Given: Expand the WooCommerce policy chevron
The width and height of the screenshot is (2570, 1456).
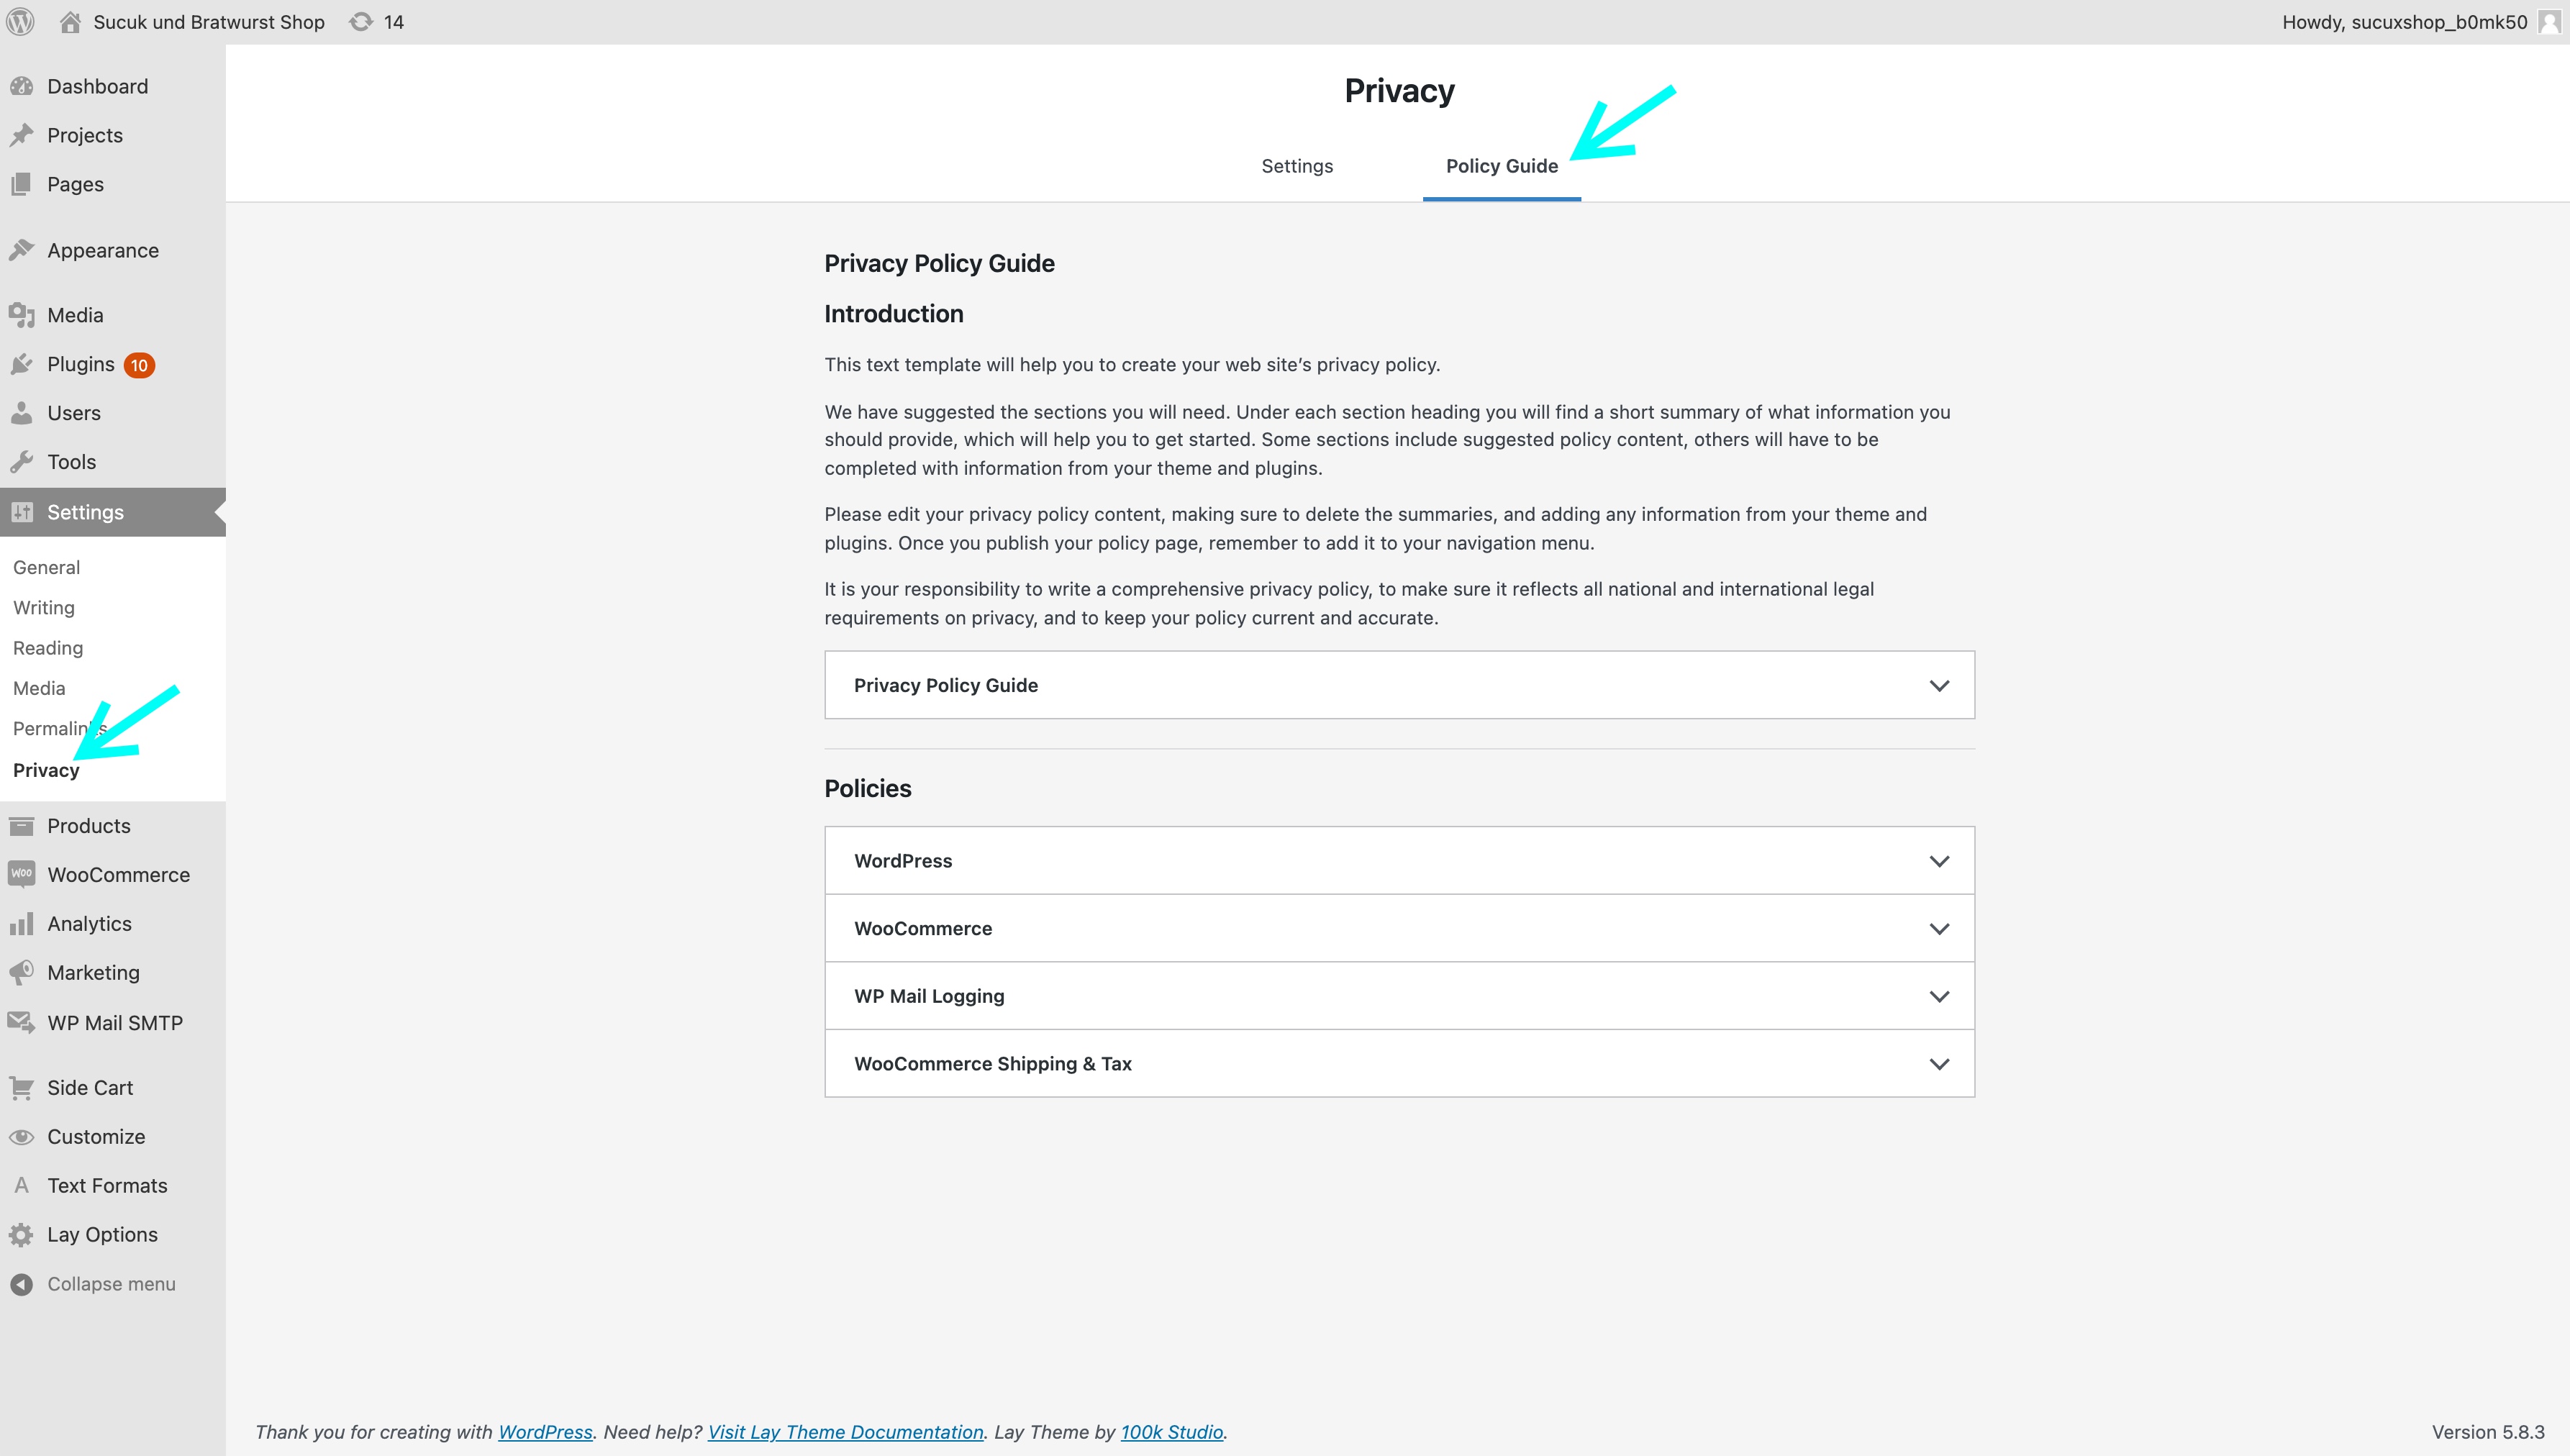Looking at the screenshot, I should (x=1939, y=928).
